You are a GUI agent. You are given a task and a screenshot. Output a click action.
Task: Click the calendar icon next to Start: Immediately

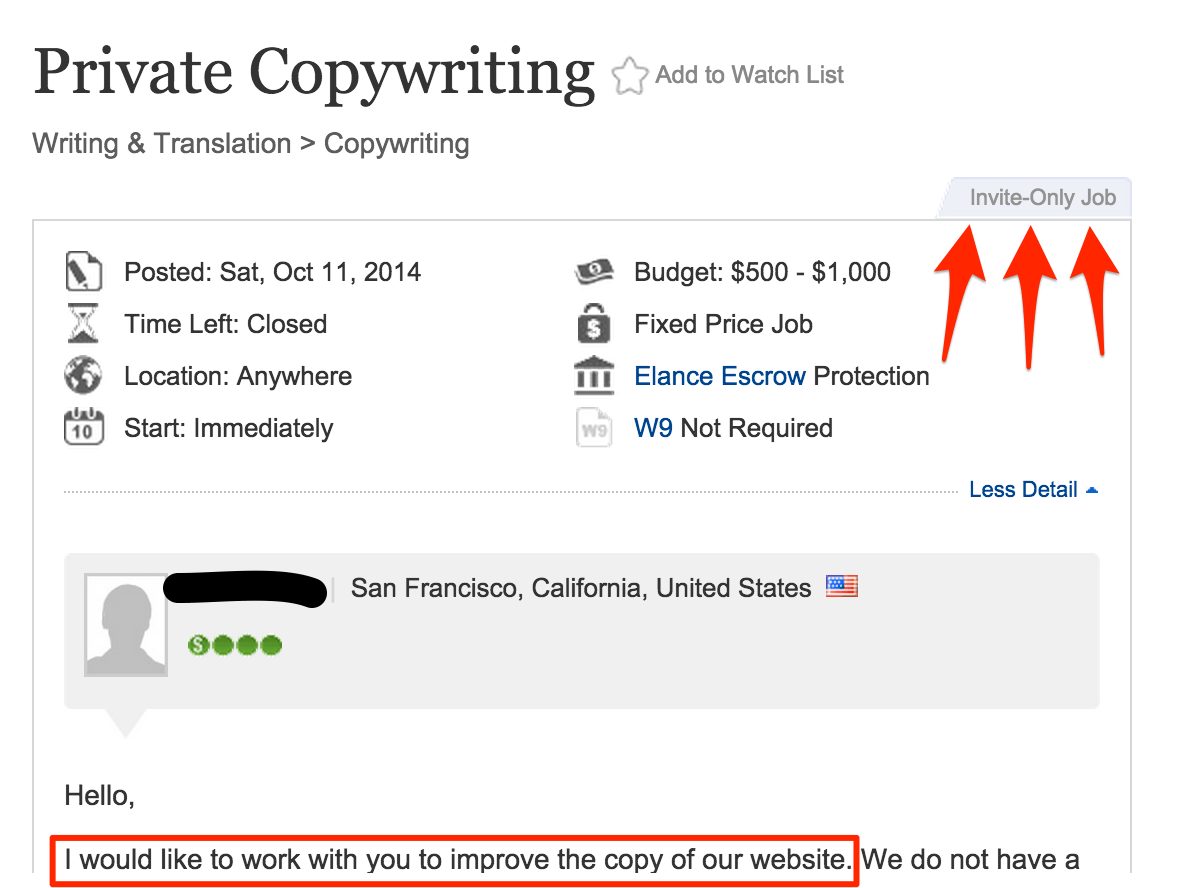(x=83, y=428)
